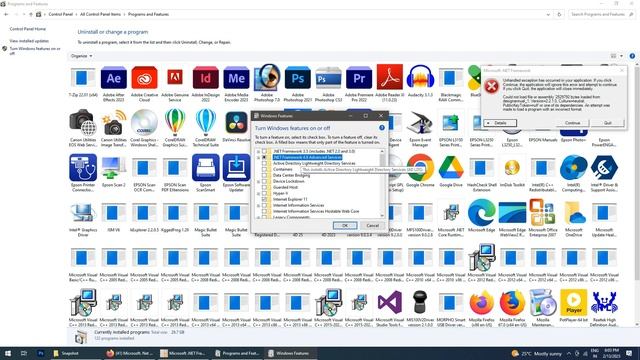Viewport: 640px width, 360px height.
Task: Enable the Hyper-V feature checkbox
Action: [x=264, y=193]
